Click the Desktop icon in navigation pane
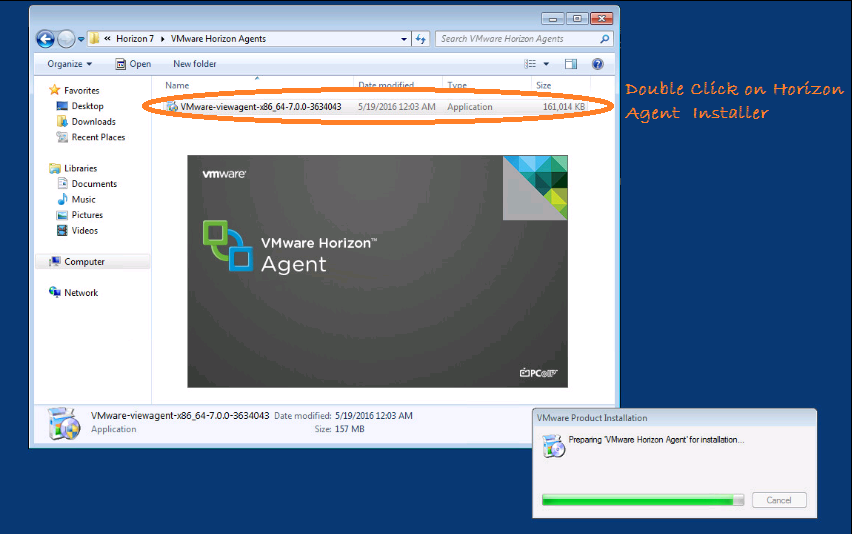The width and height of the screenshot is (852, 534). pos(62,106)
